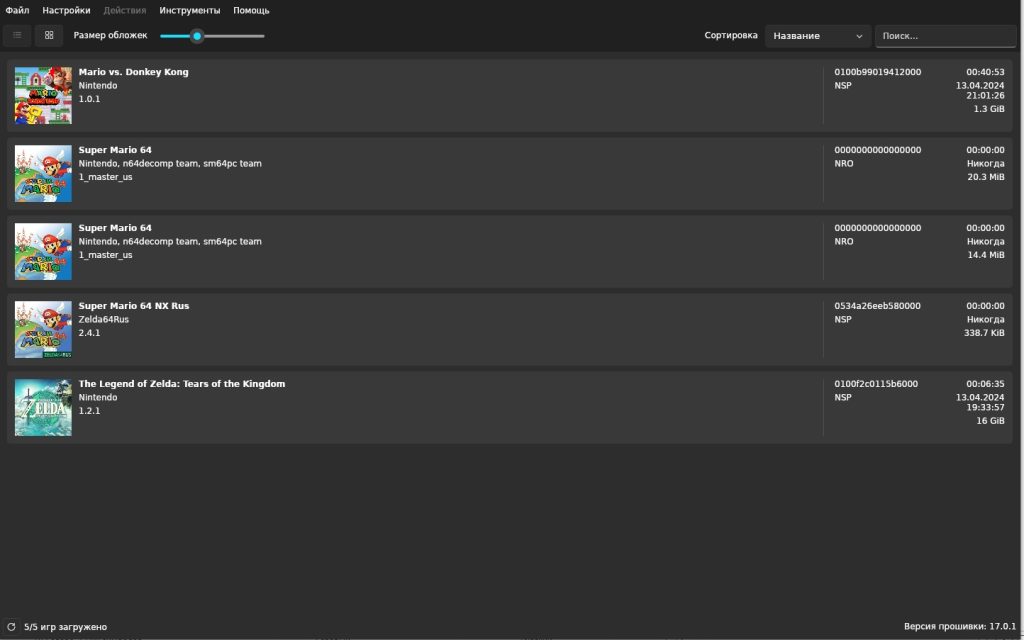Click the title ID 0534a26eeb580000
1024x640 pixels.
[x=878, y=306]
